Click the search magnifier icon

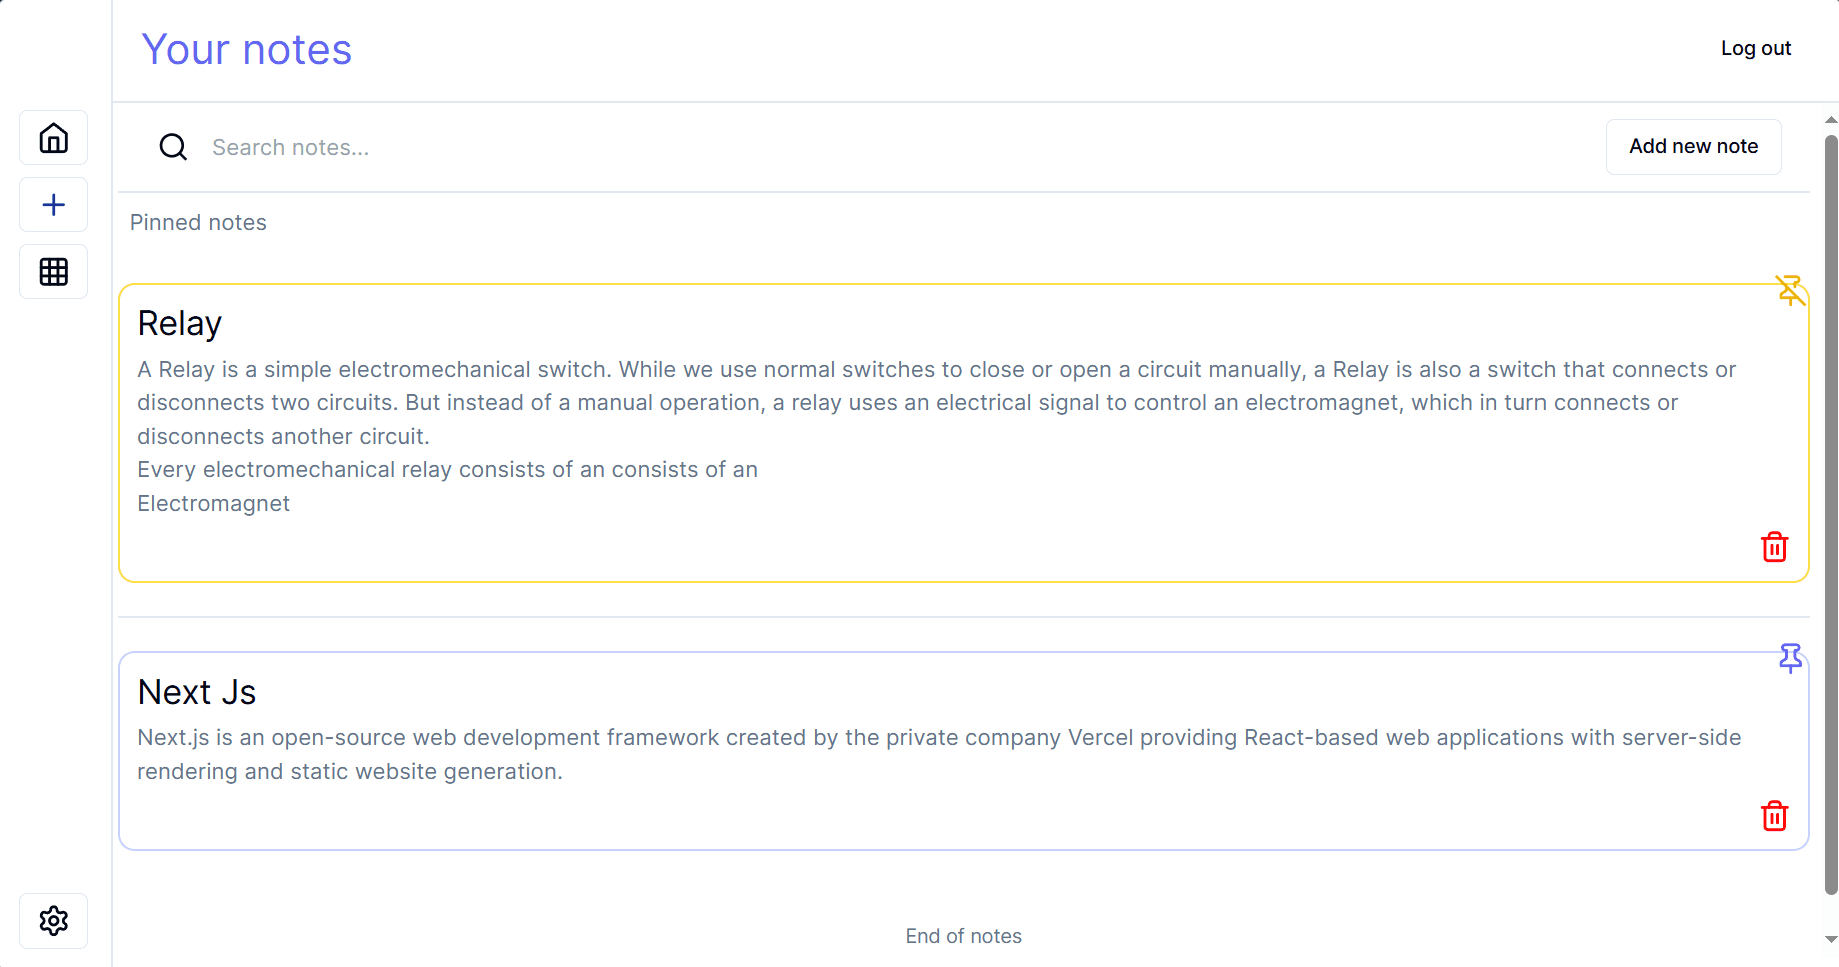[x=172, y=147]
